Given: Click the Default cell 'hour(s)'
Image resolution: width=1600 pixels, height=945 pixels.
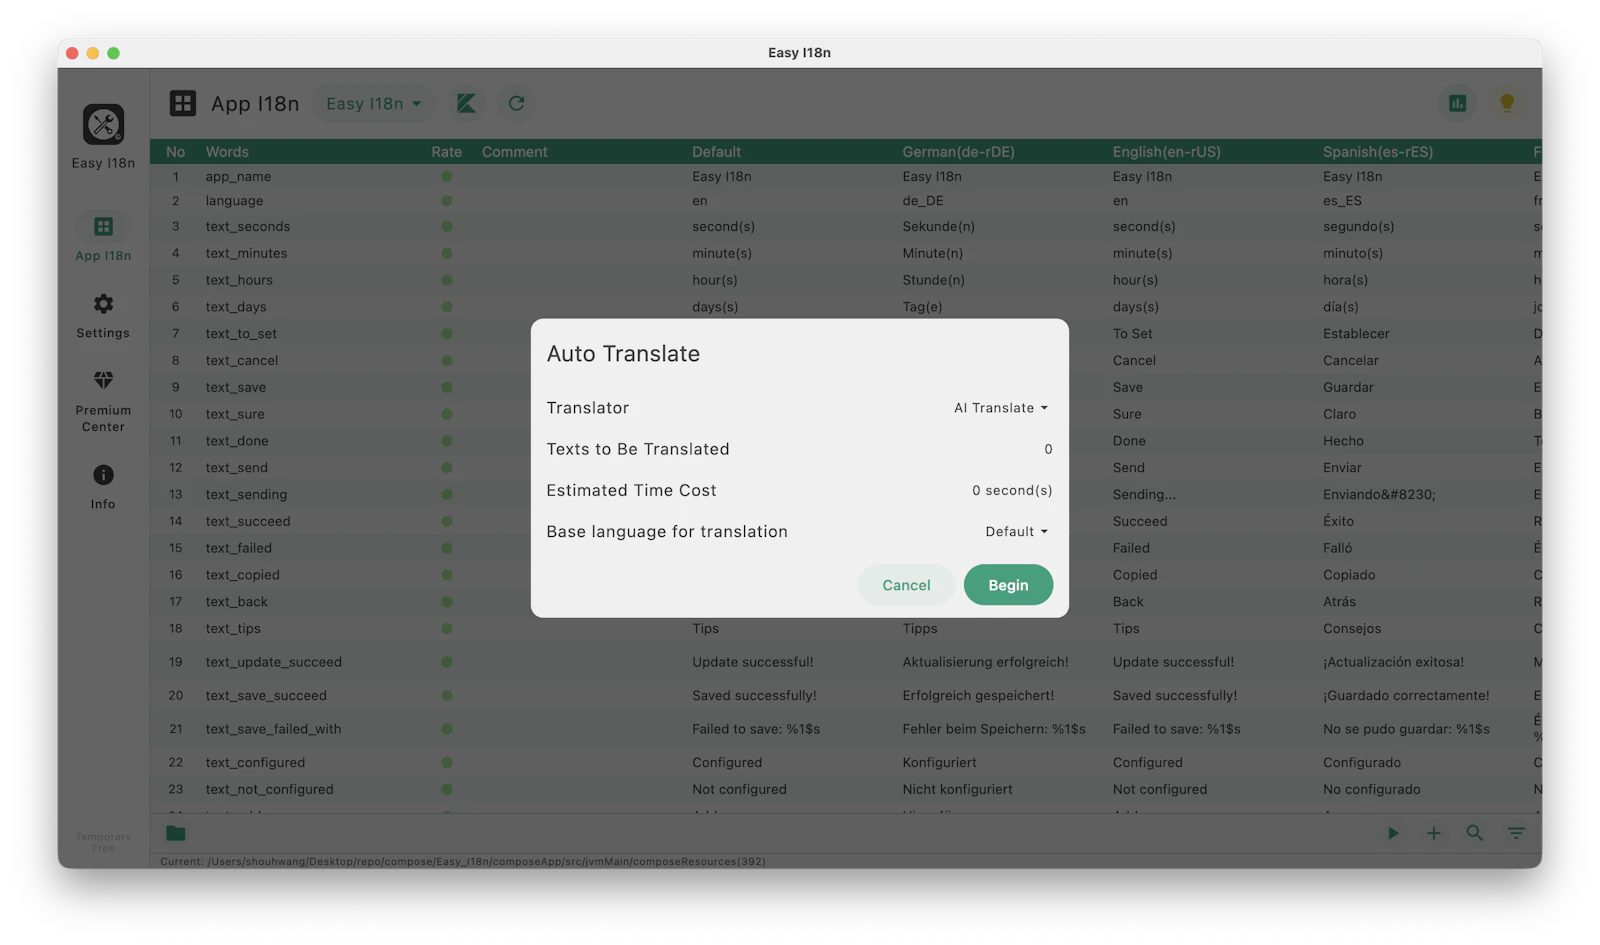Looking at the screenshot, I should click(714, 280).
